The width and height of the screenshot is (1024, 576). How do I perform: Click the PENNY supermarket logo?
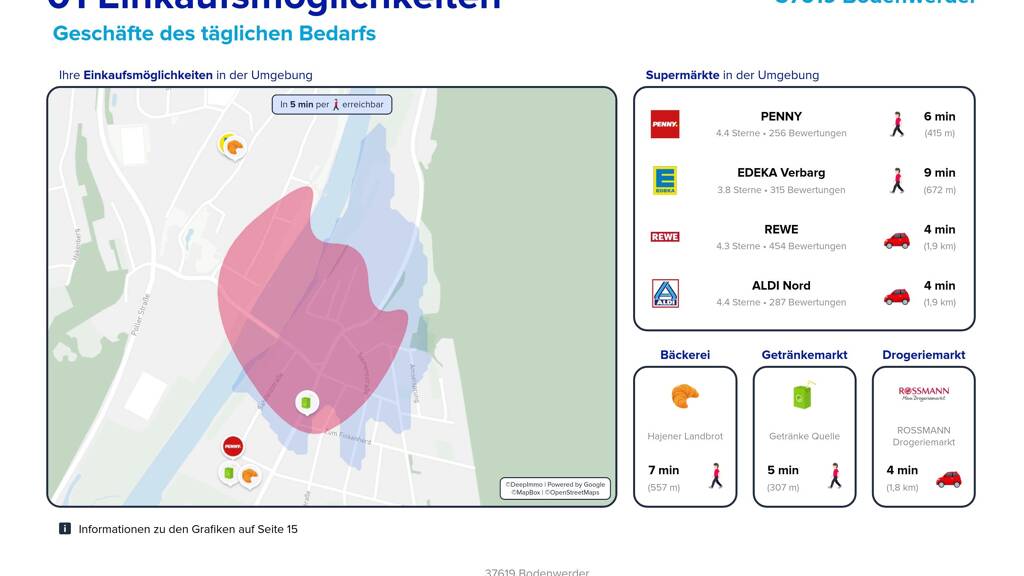point(664,124)
